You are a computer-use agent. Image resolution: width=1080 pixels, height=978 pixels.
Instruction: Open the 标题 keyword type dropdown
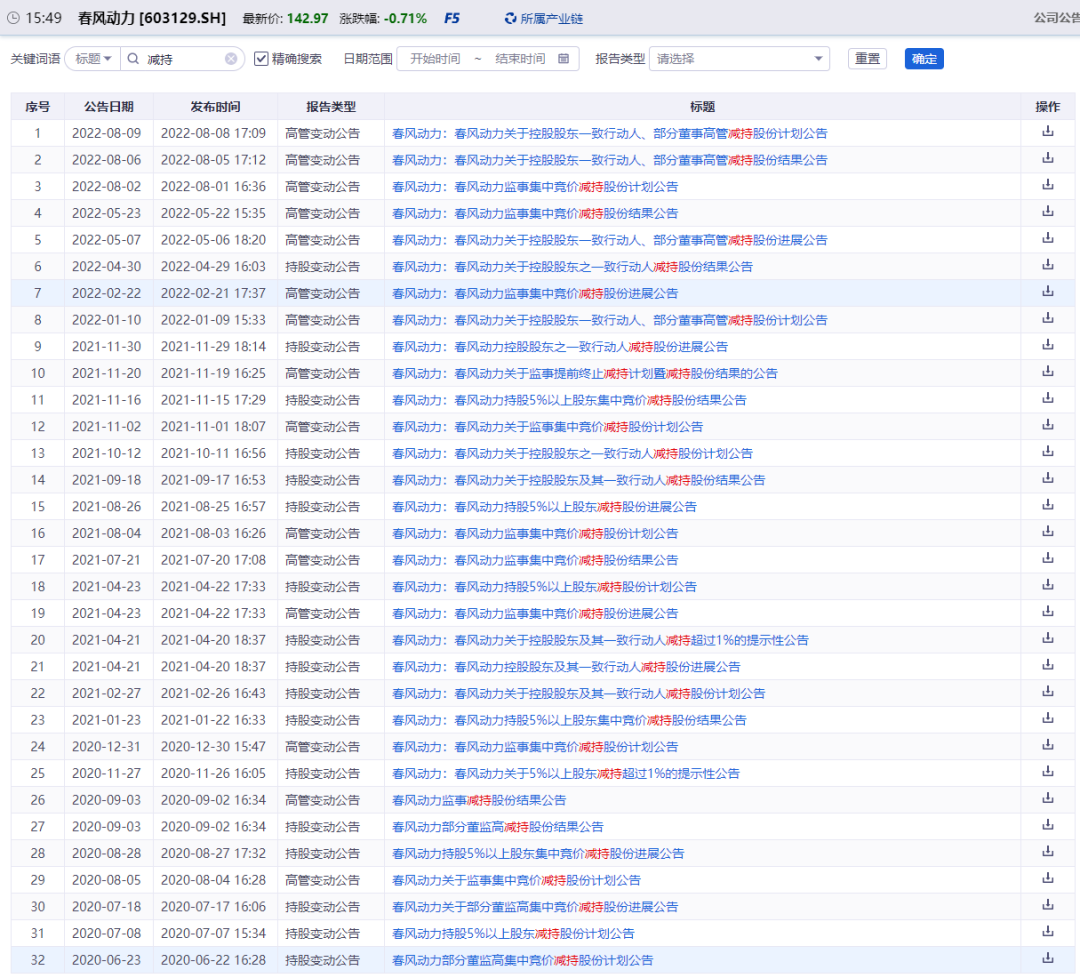click(x=93, y=59)
